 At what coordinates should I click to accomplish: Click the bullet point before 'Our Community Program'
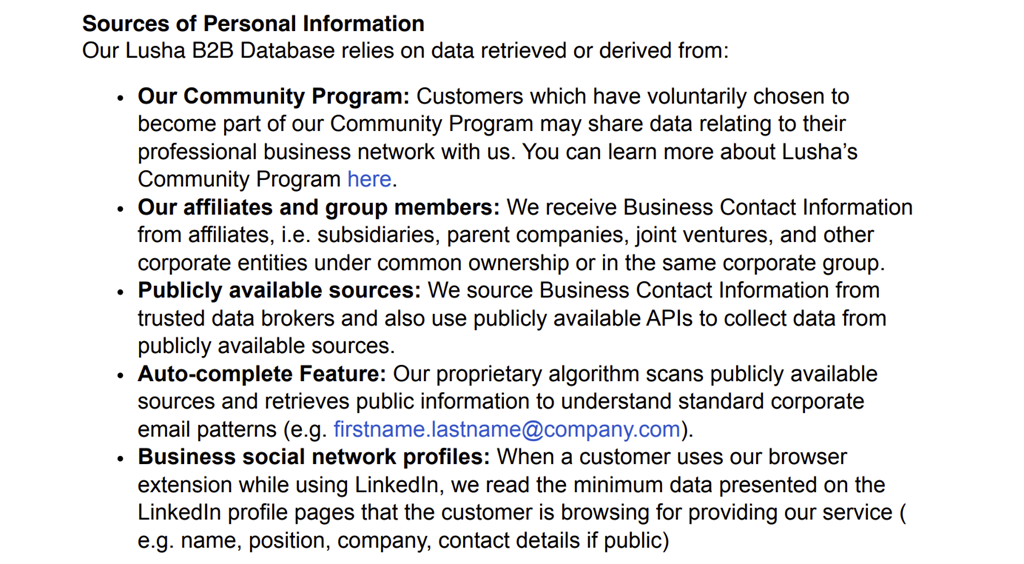121,98
